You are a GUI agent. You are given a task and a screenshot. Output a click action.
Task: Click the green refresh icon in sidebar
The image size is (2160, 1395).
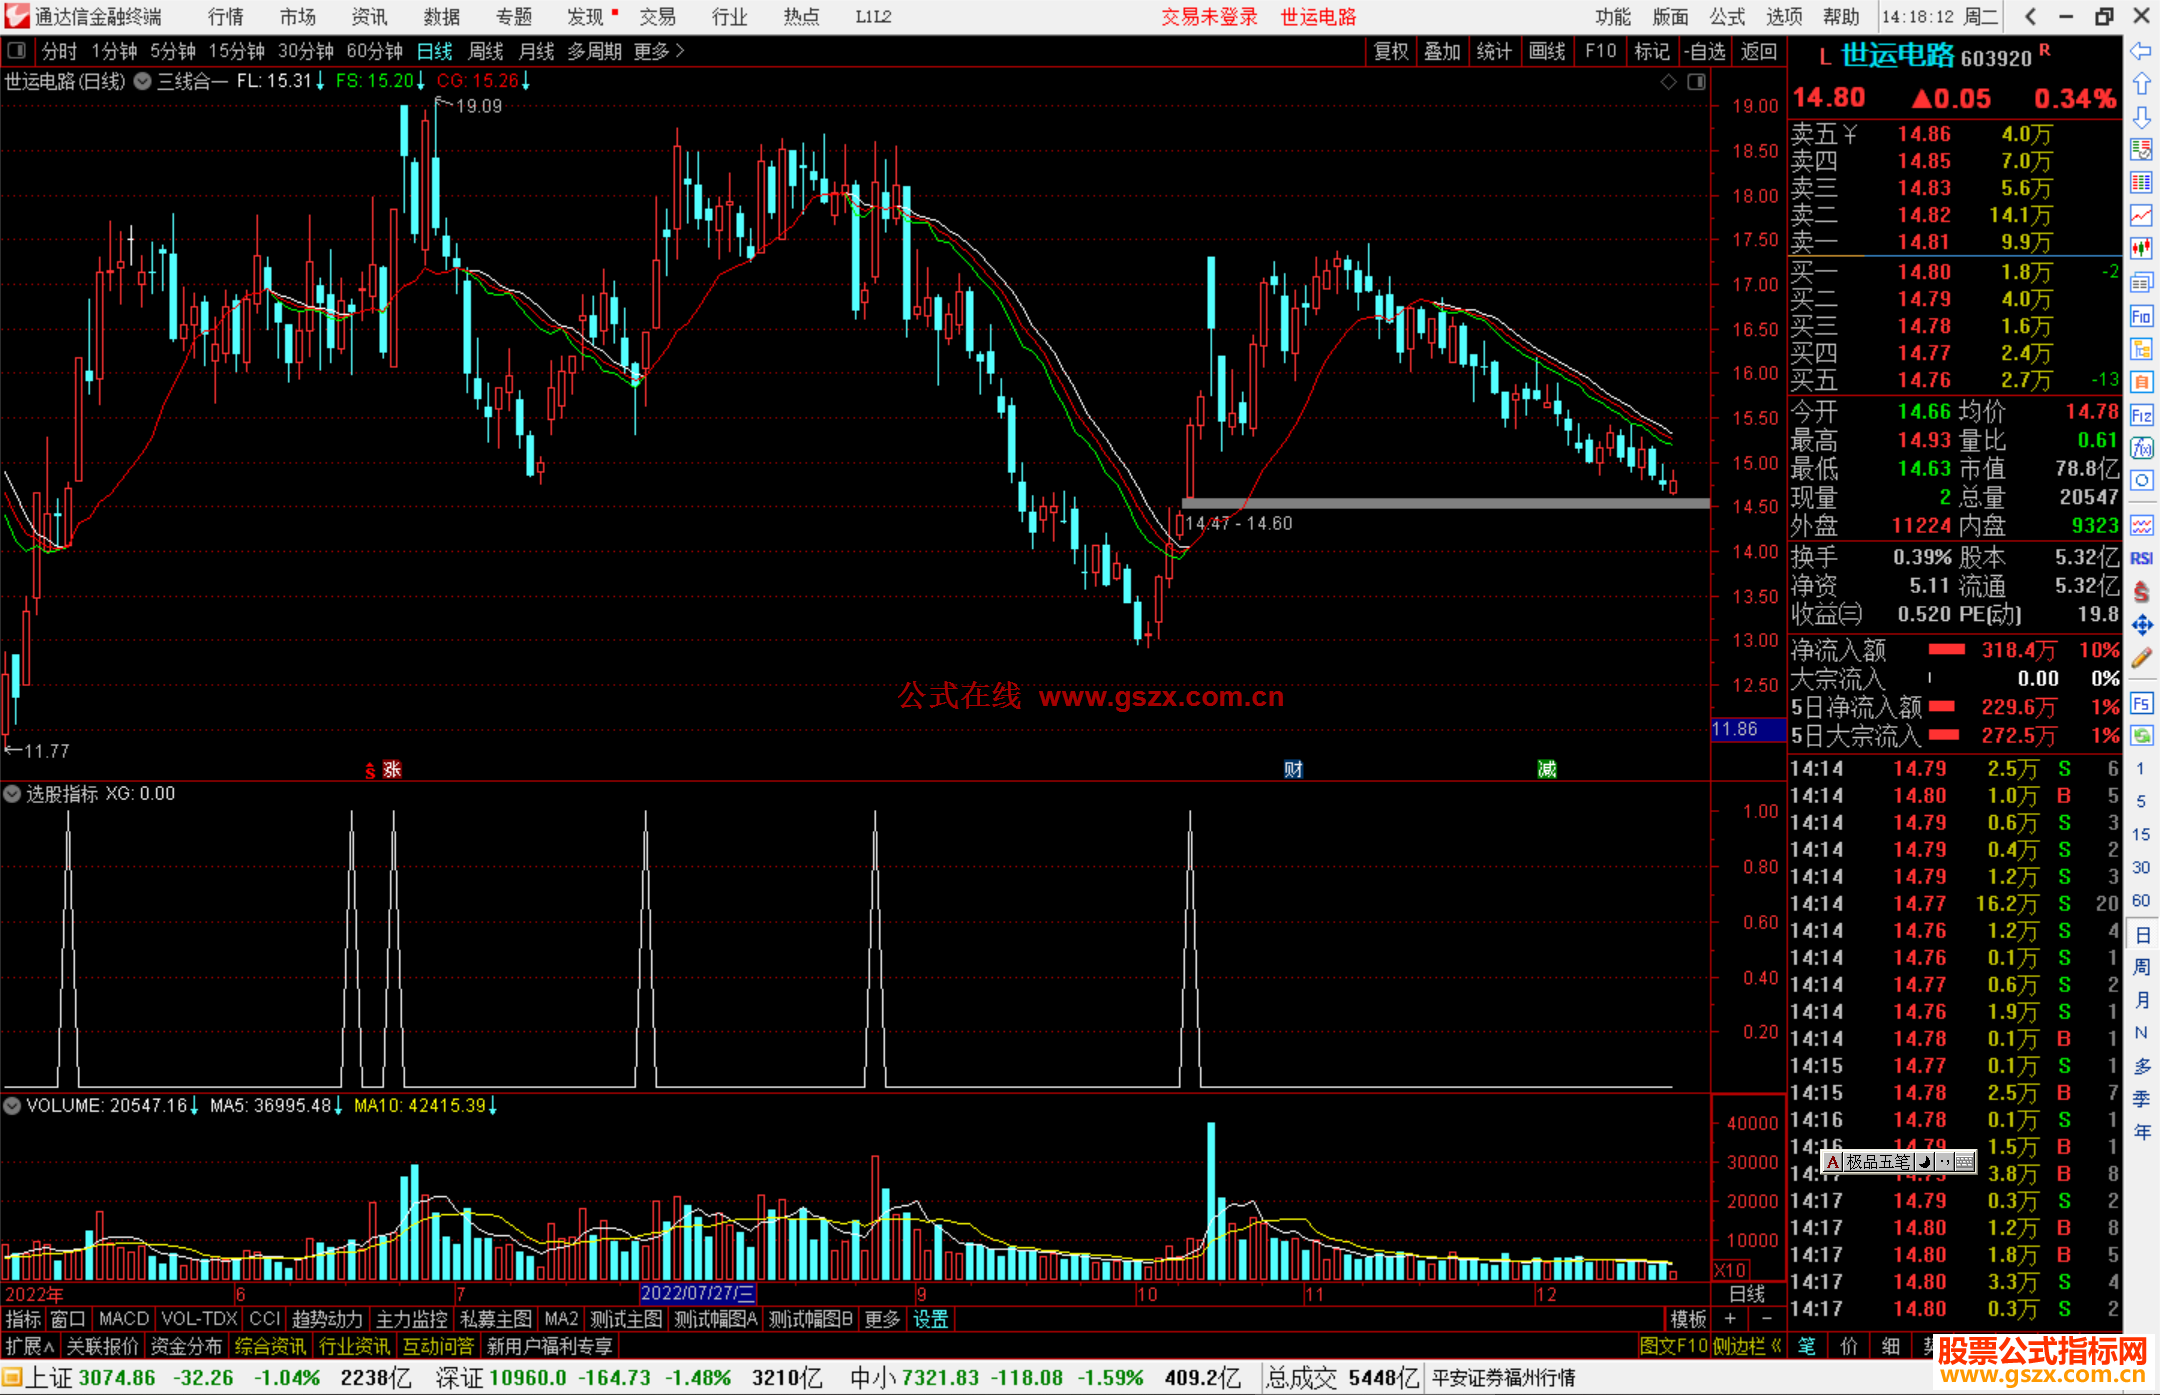tap(2141, 736)
